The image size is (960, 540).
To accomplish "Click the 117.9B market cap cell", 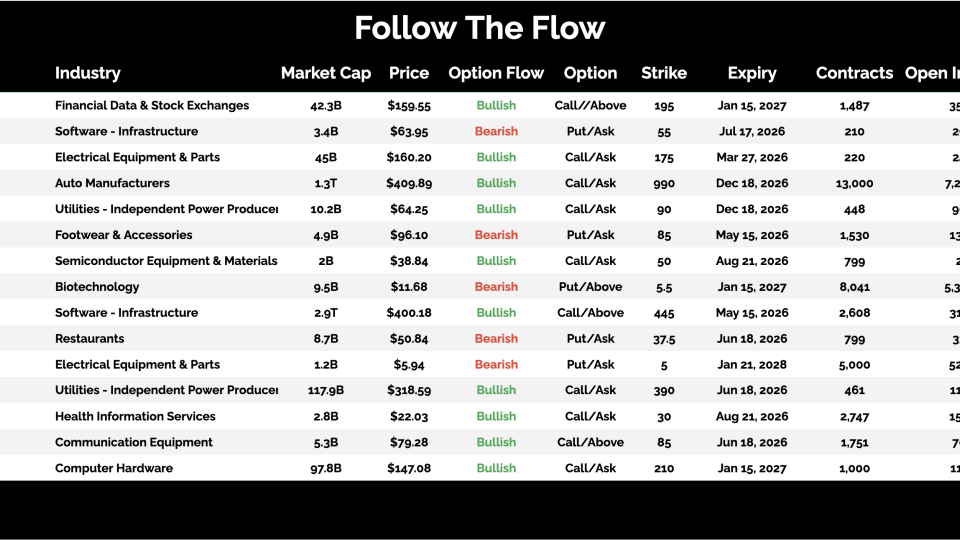I will click(x=326, y=391).
